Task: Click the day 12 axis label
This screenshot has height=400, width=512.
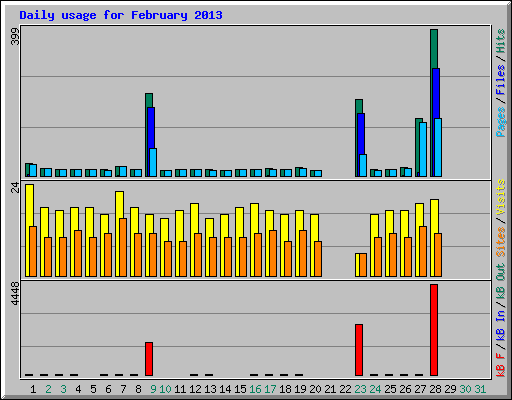Action: pyautogui.click(x=195, y=389)
